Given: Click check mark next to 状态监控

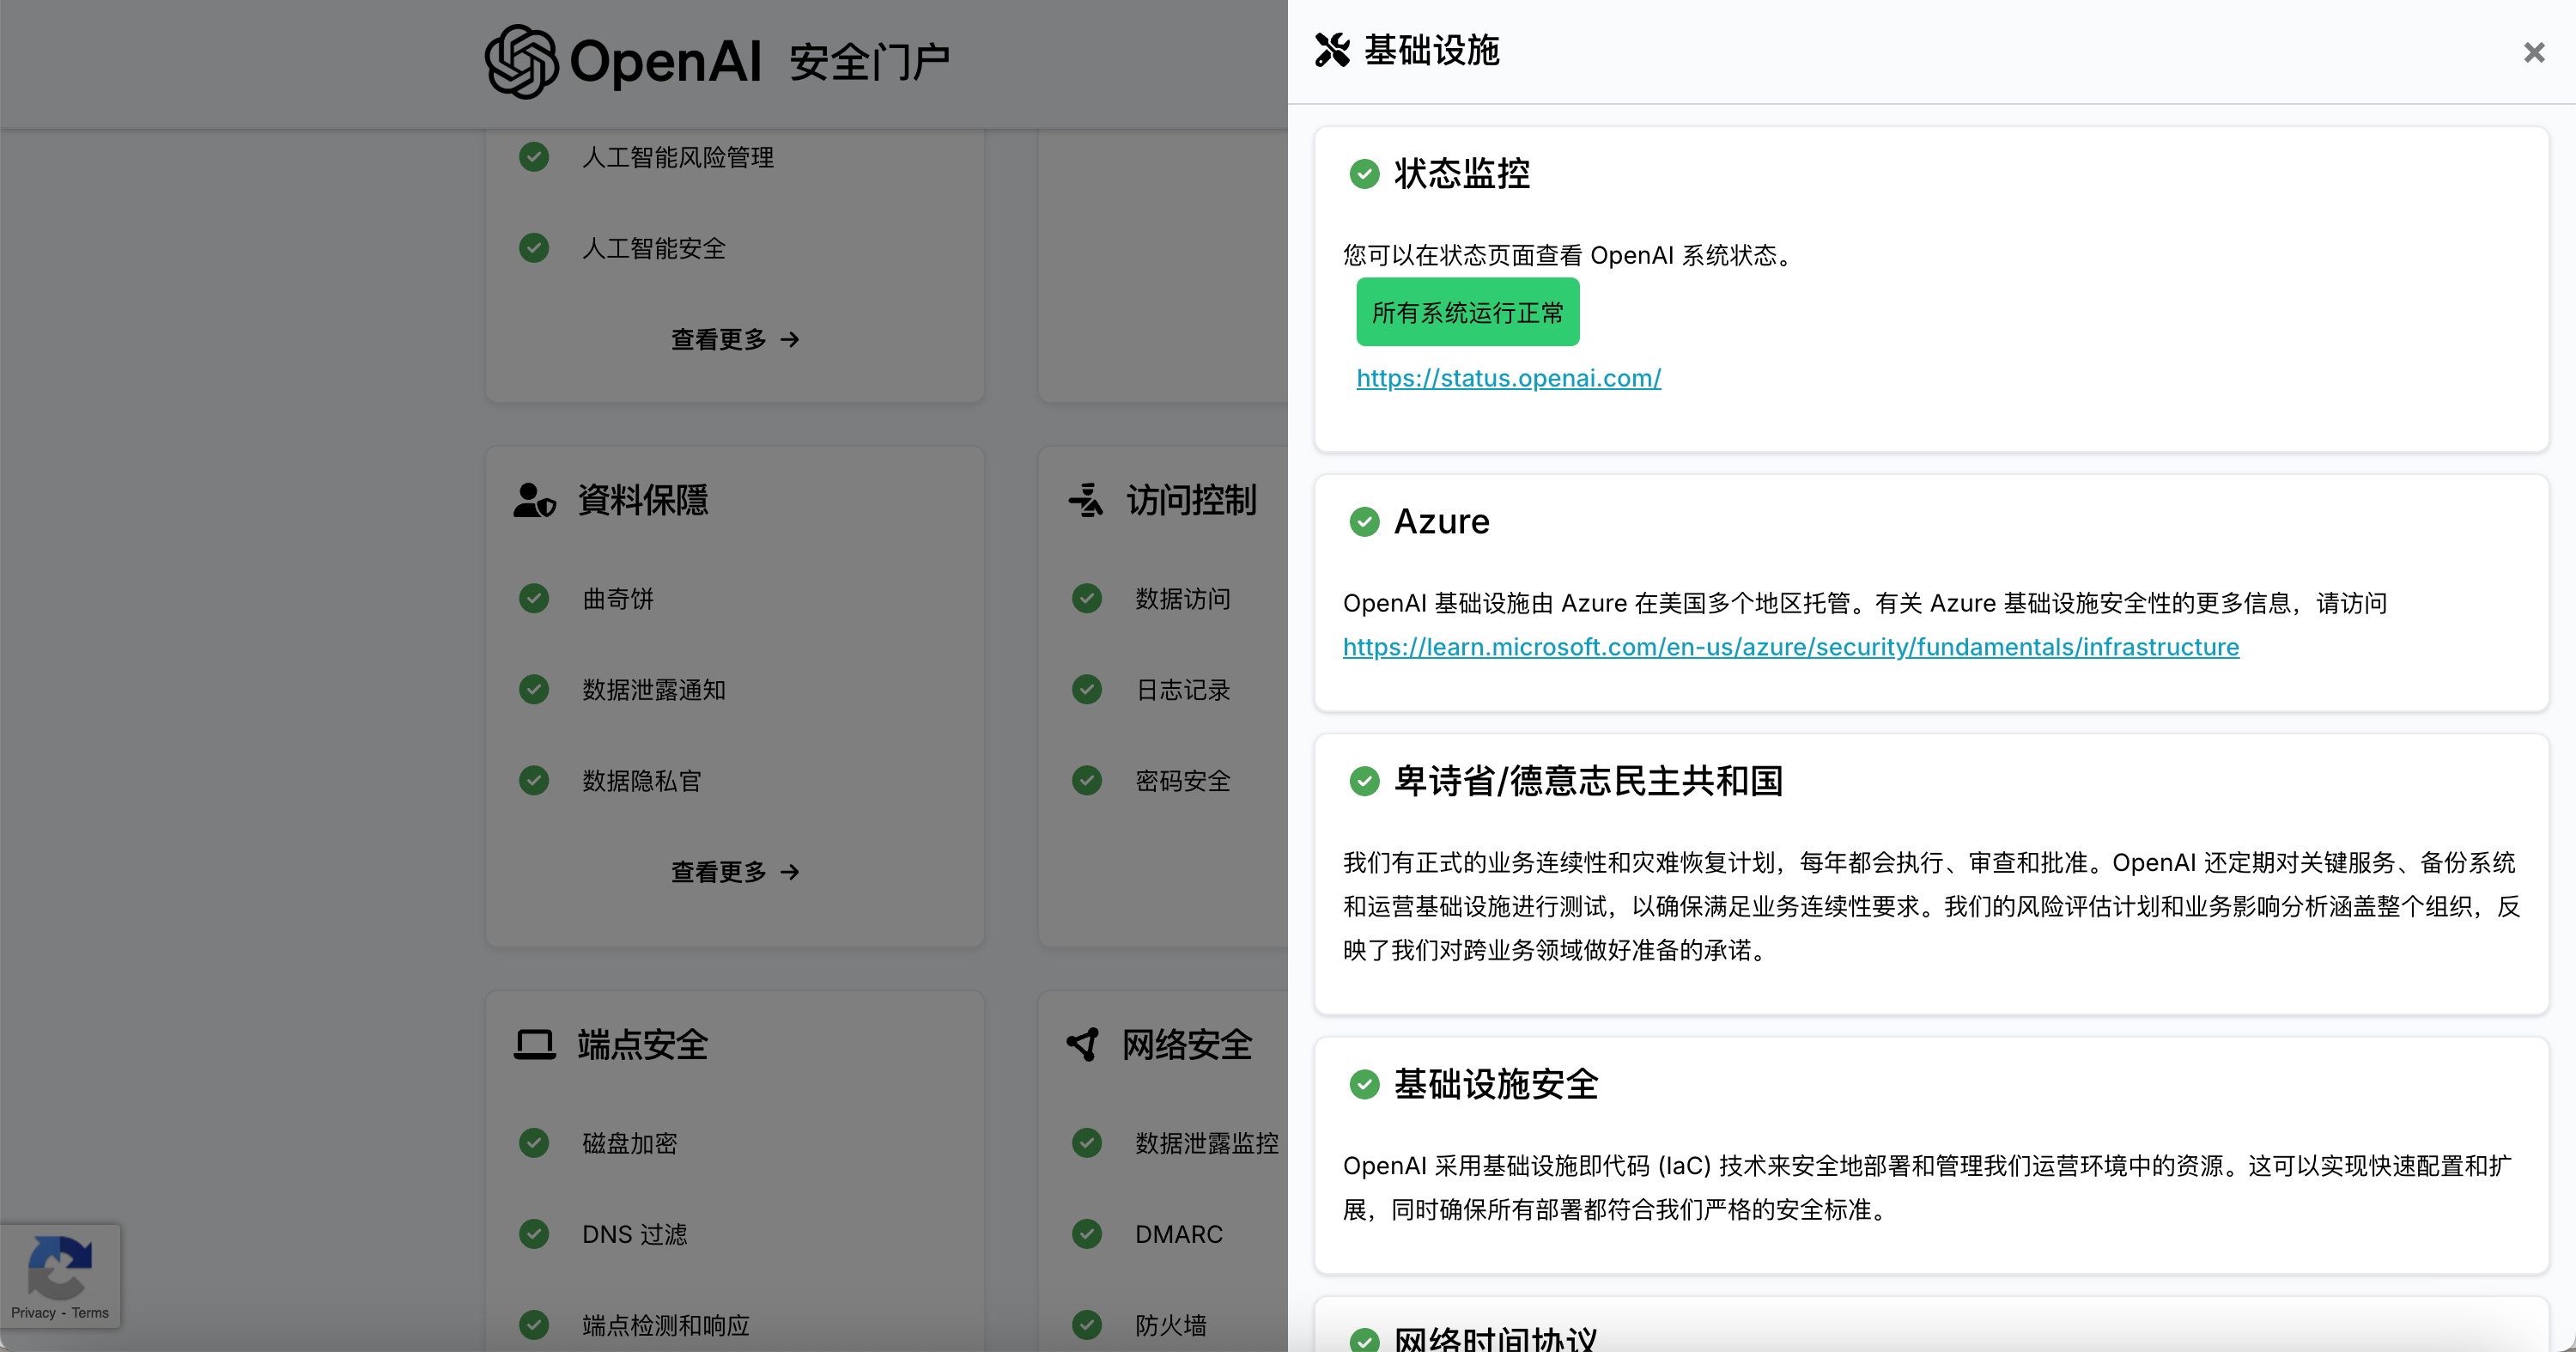Looking at the screenshot, I should point(1364,174).
